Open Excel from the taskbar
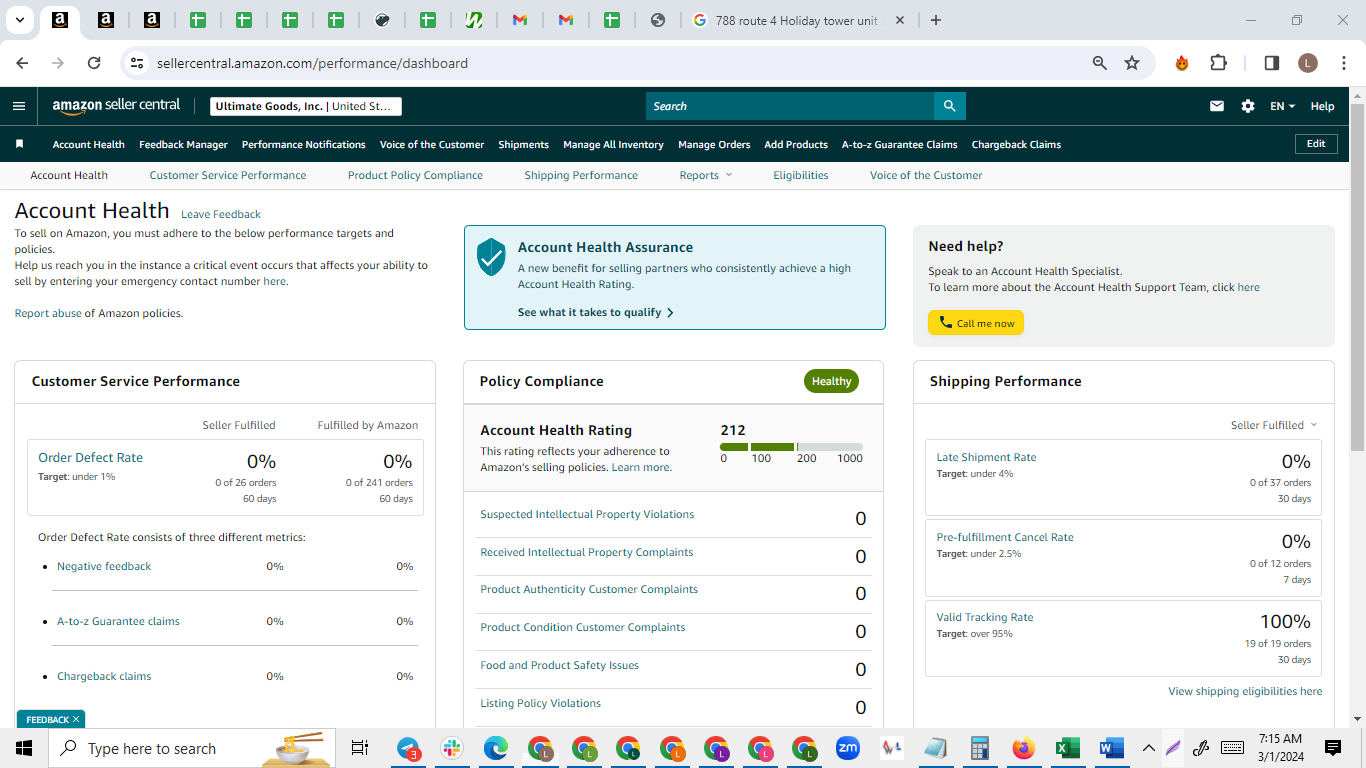 coord(1067,748)
